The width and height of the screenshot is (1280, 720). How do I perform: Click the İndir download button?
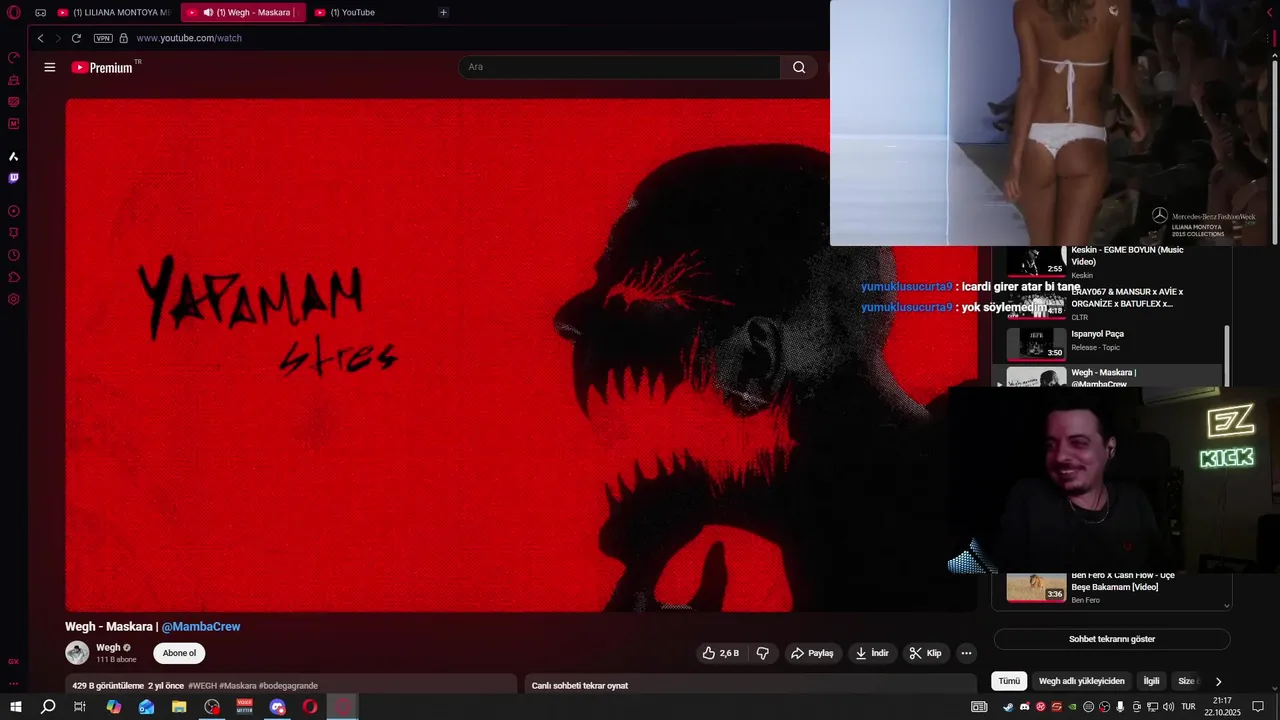coord(871,653)
